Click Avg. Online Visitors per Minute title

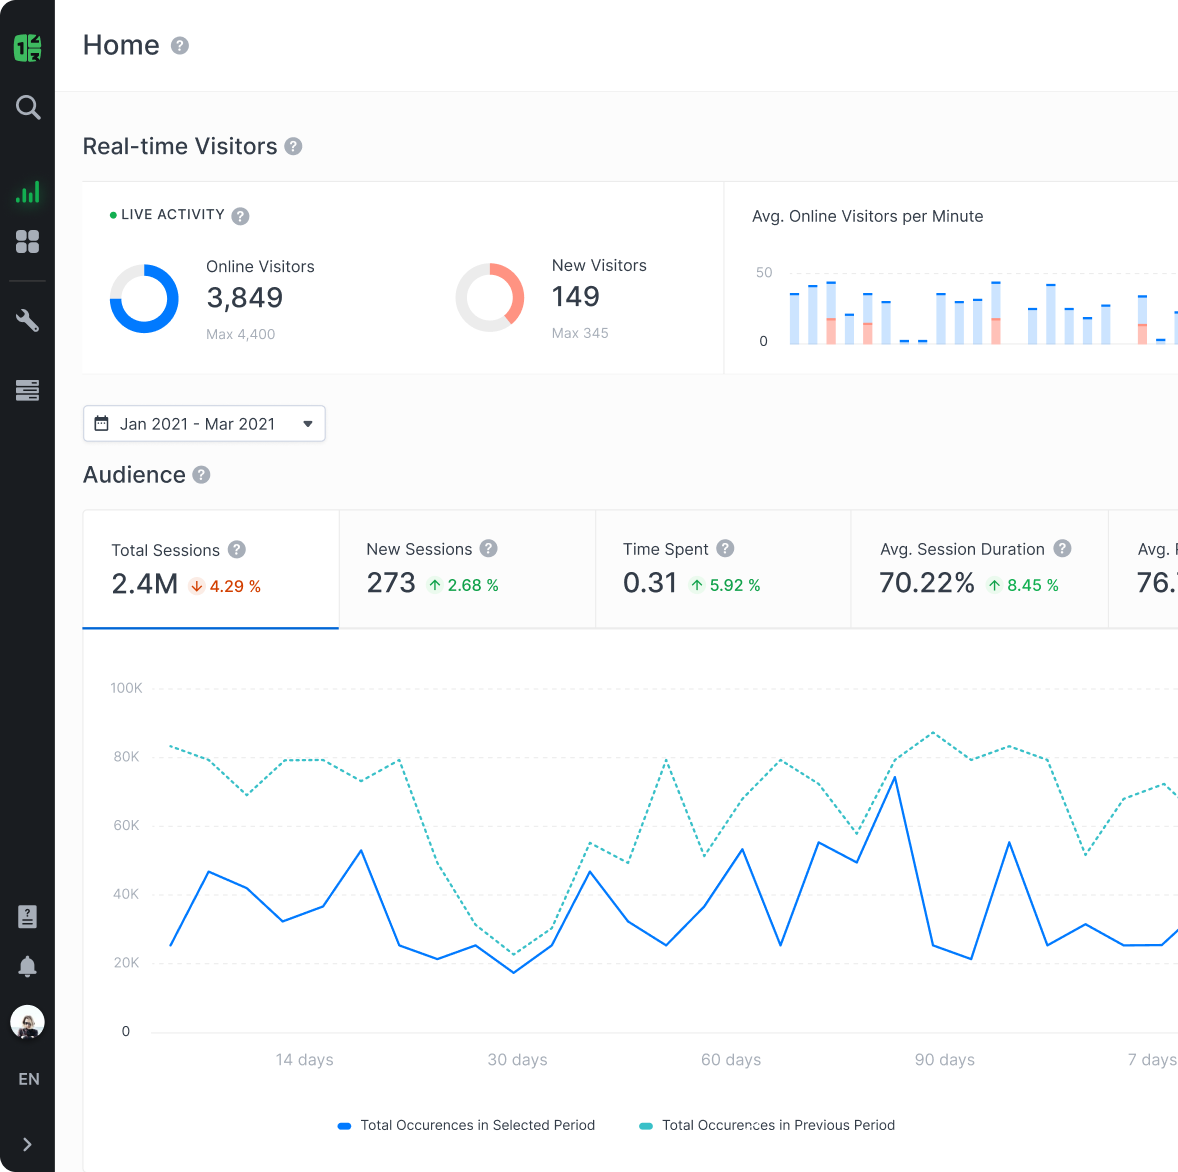[868, 216]
